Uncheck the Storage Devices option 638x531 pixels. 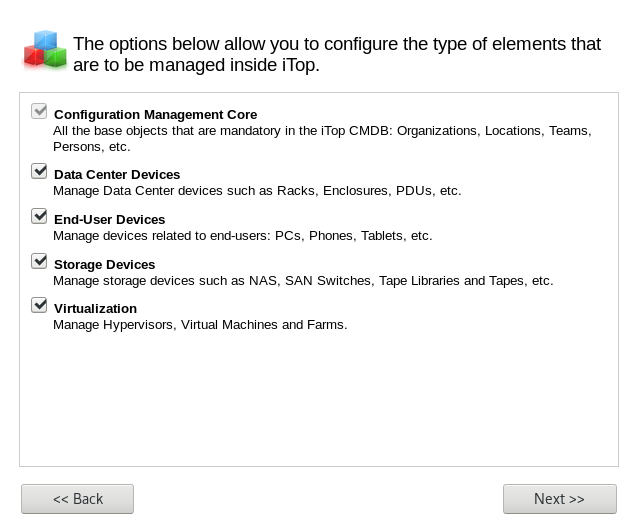(40, 261)
